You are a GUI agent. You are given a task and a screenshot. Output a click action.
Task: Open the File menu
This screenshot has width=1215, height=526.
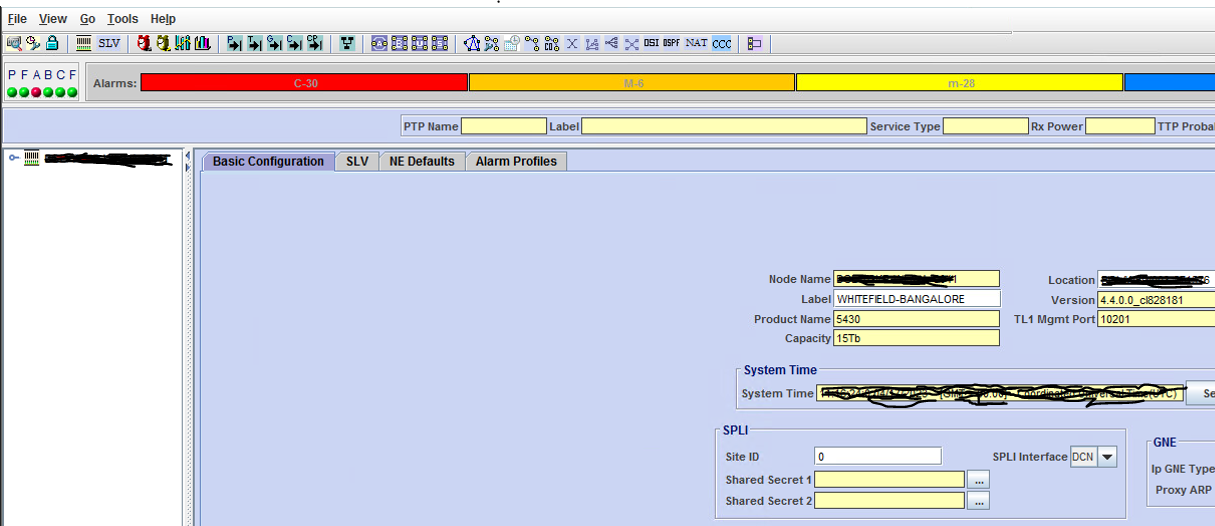click(17, 19)
